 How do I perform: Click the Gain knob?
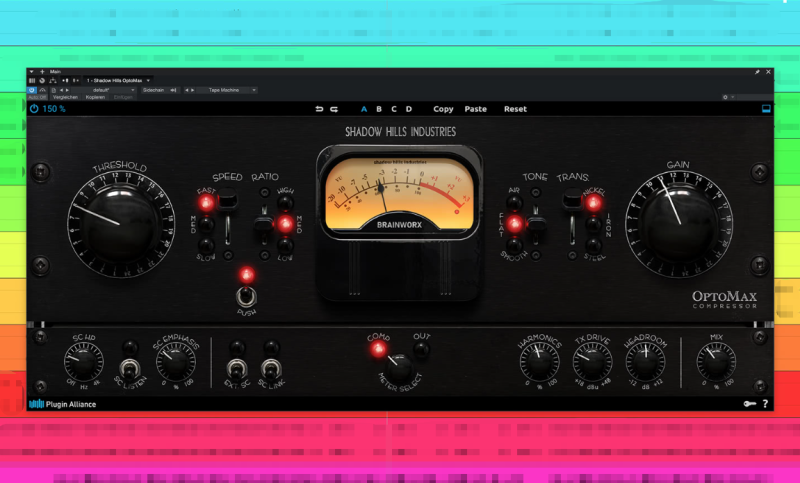679,224
